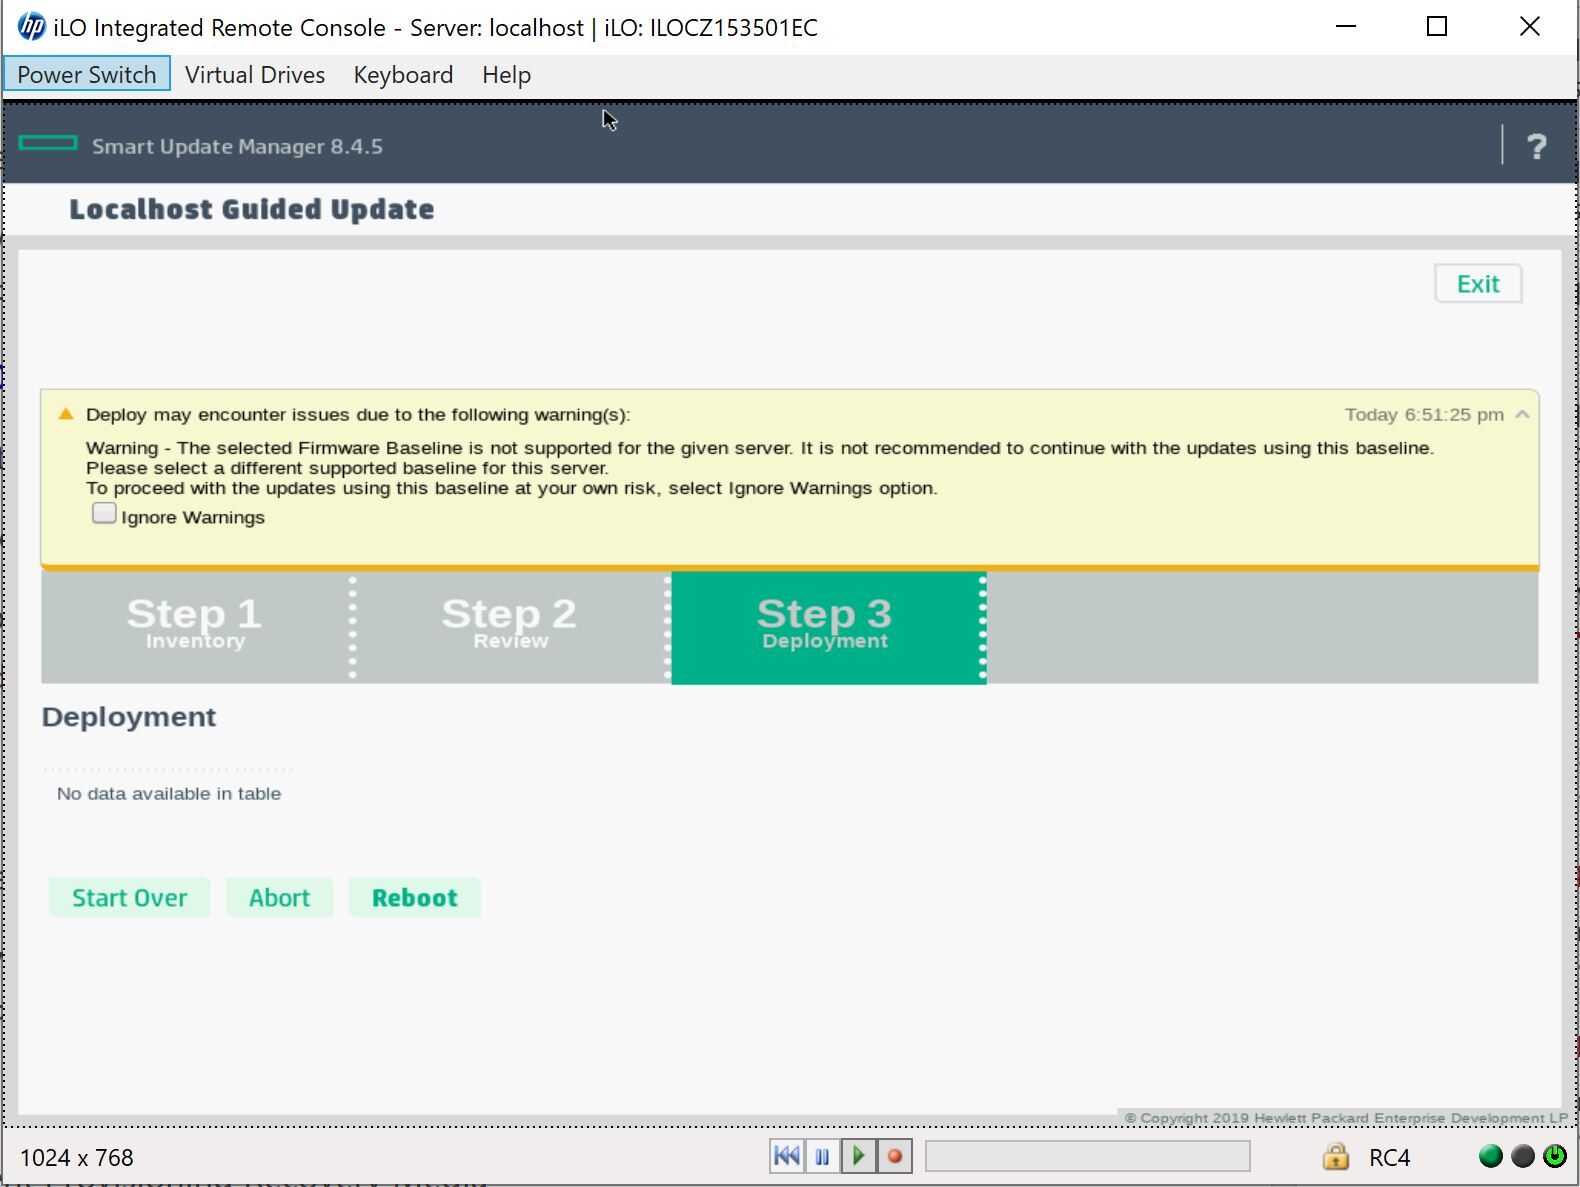
Task: Click the HP logo in title bar
Action: 31,27
